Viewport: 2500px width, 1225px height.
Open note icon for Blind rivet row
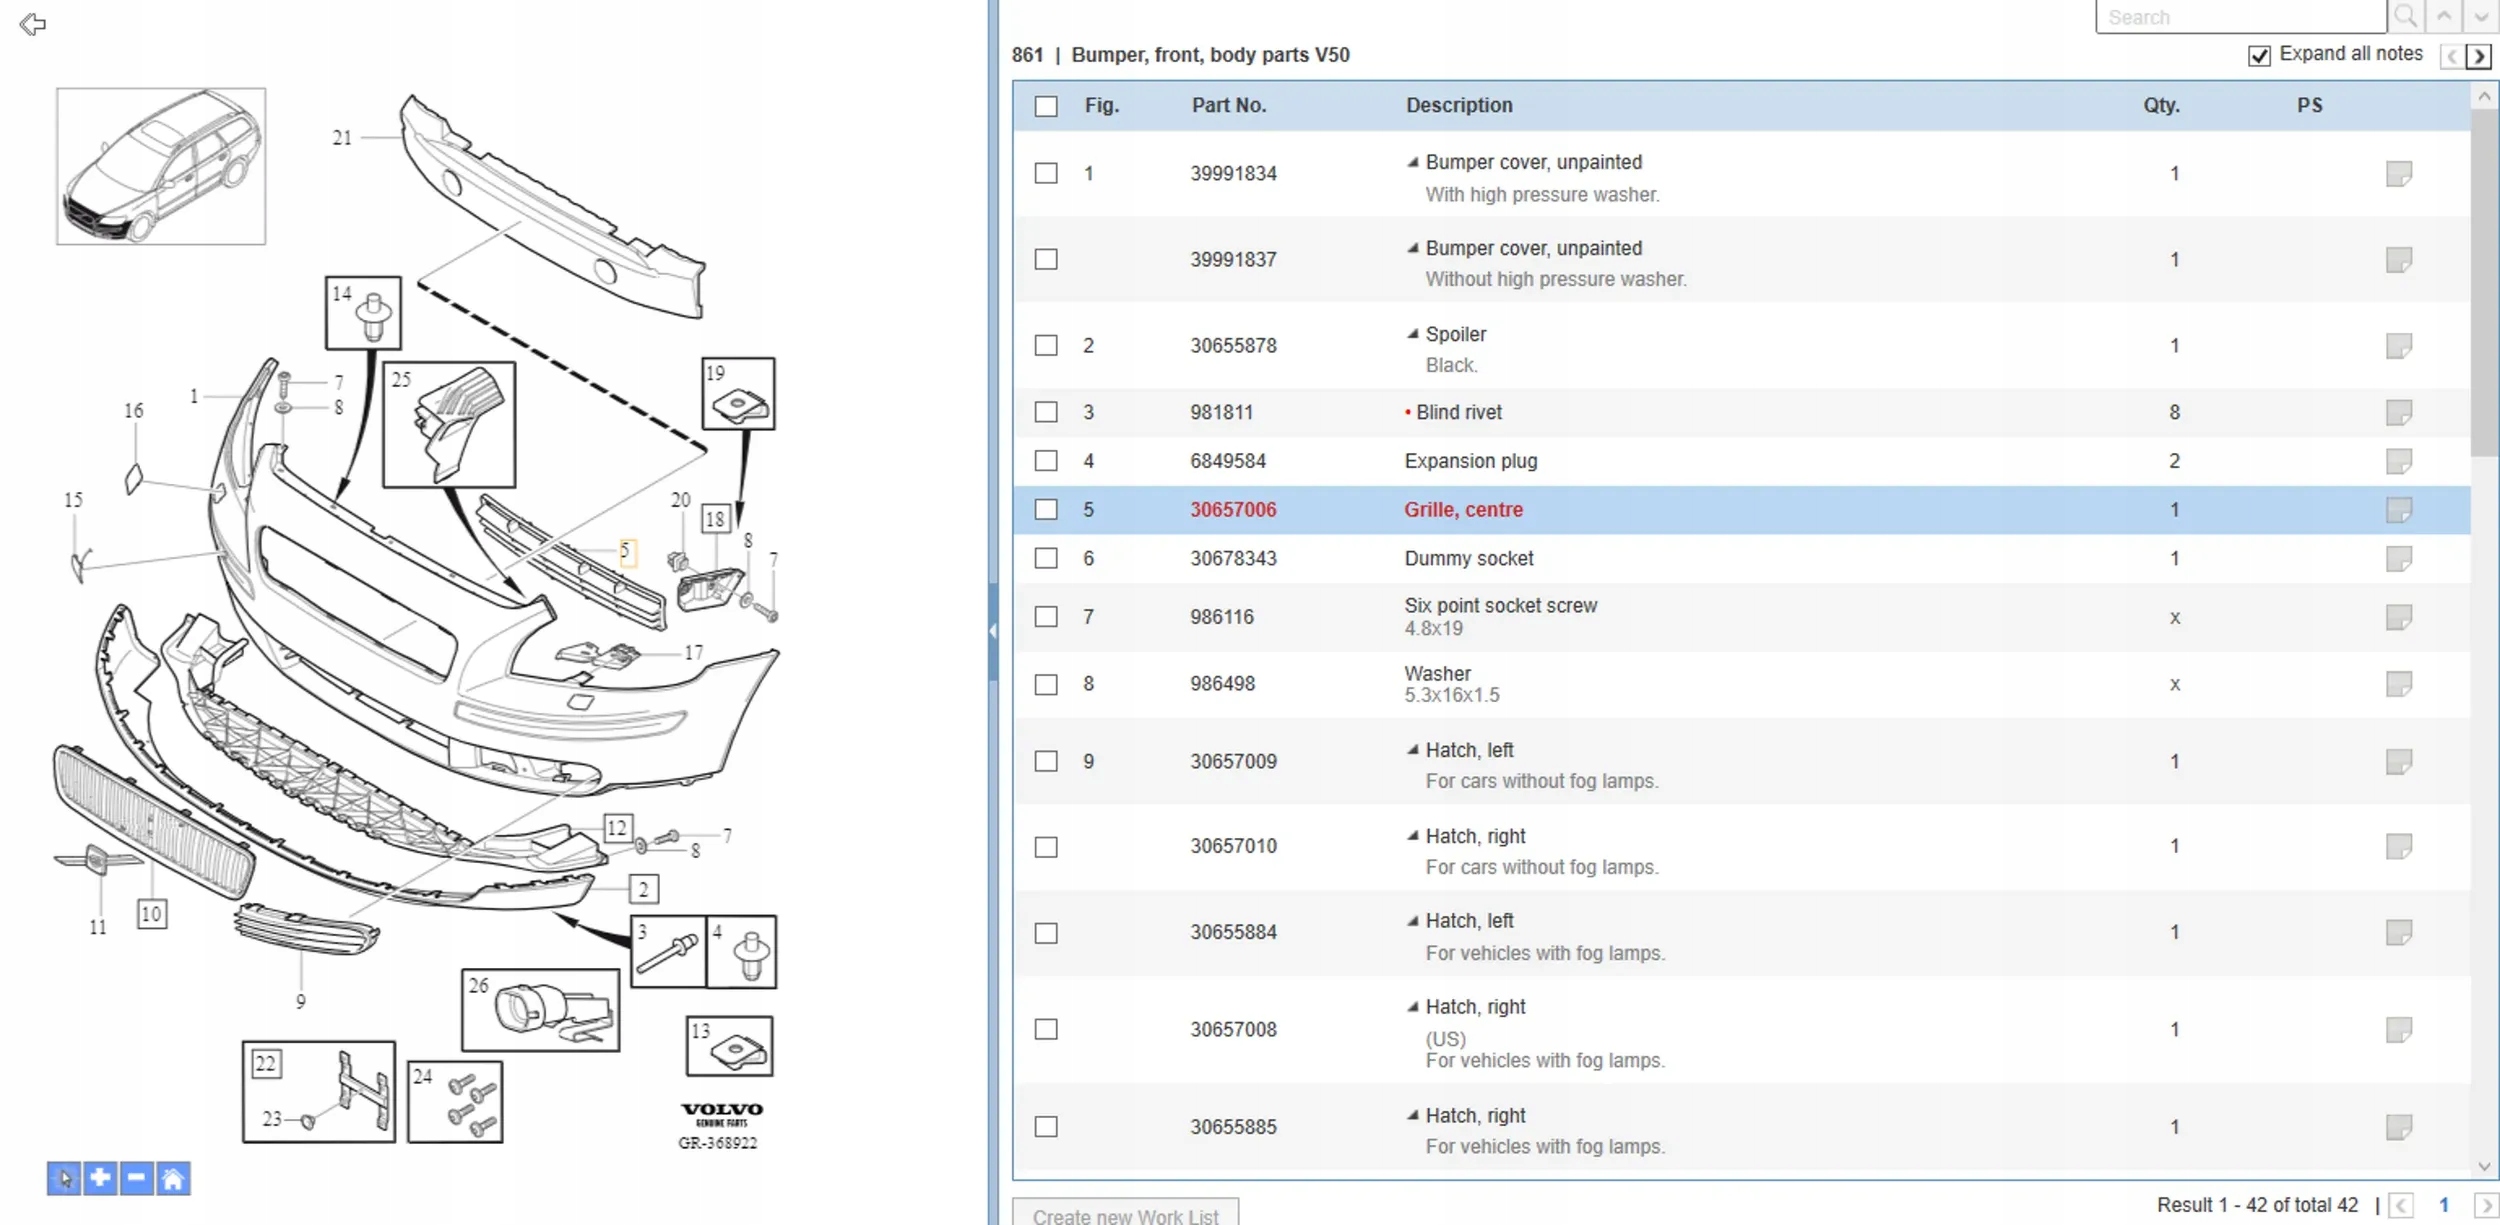tap(2398, 412)
